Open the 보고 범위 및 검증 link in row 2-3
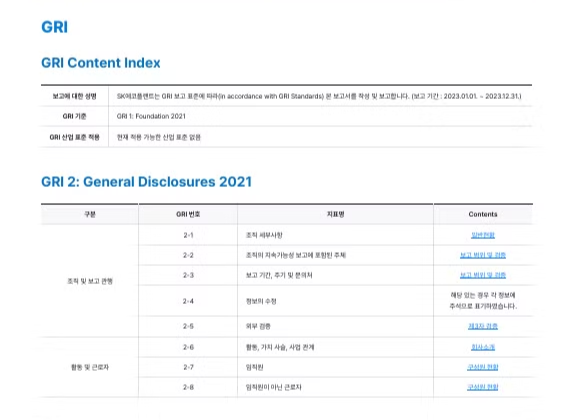572x420 pixels. coord(483,275)
